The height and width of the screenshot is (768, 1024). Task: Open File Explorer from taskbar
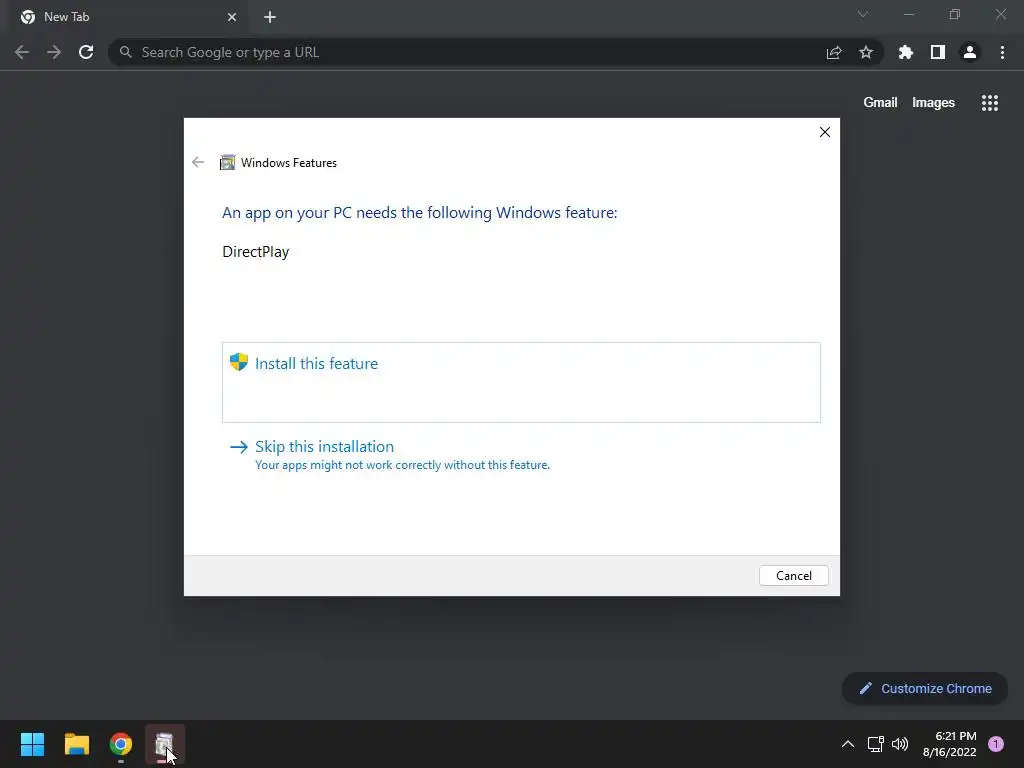[x=76, y=744]
